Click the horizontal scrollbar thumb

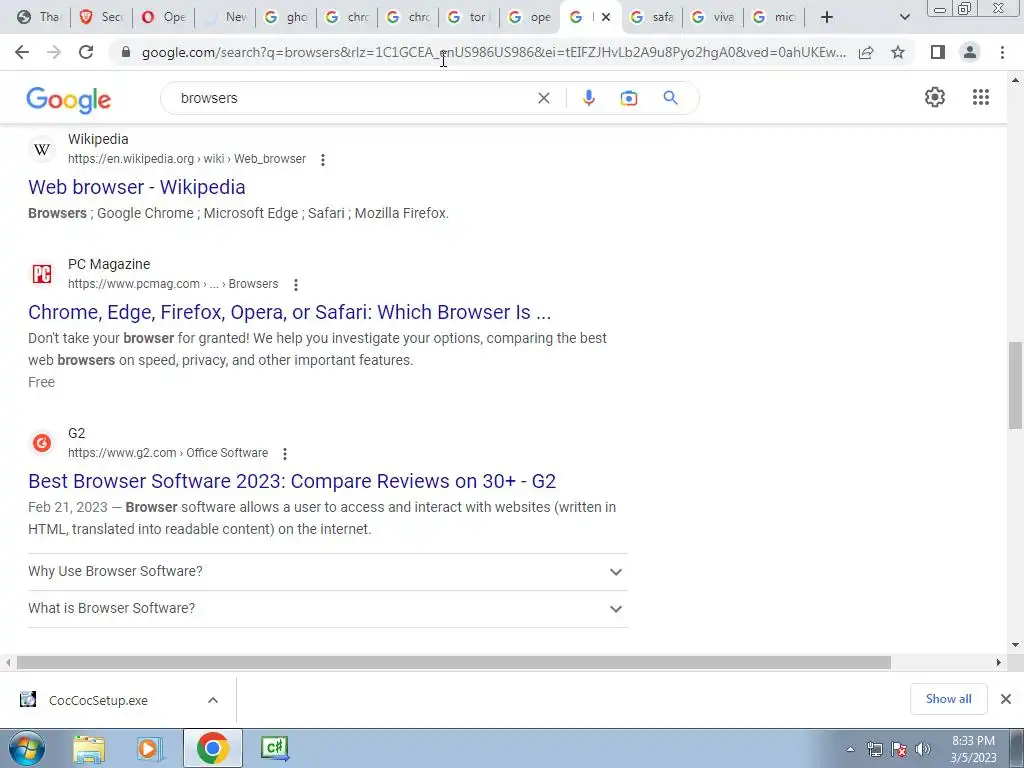(x=454, y=663)
